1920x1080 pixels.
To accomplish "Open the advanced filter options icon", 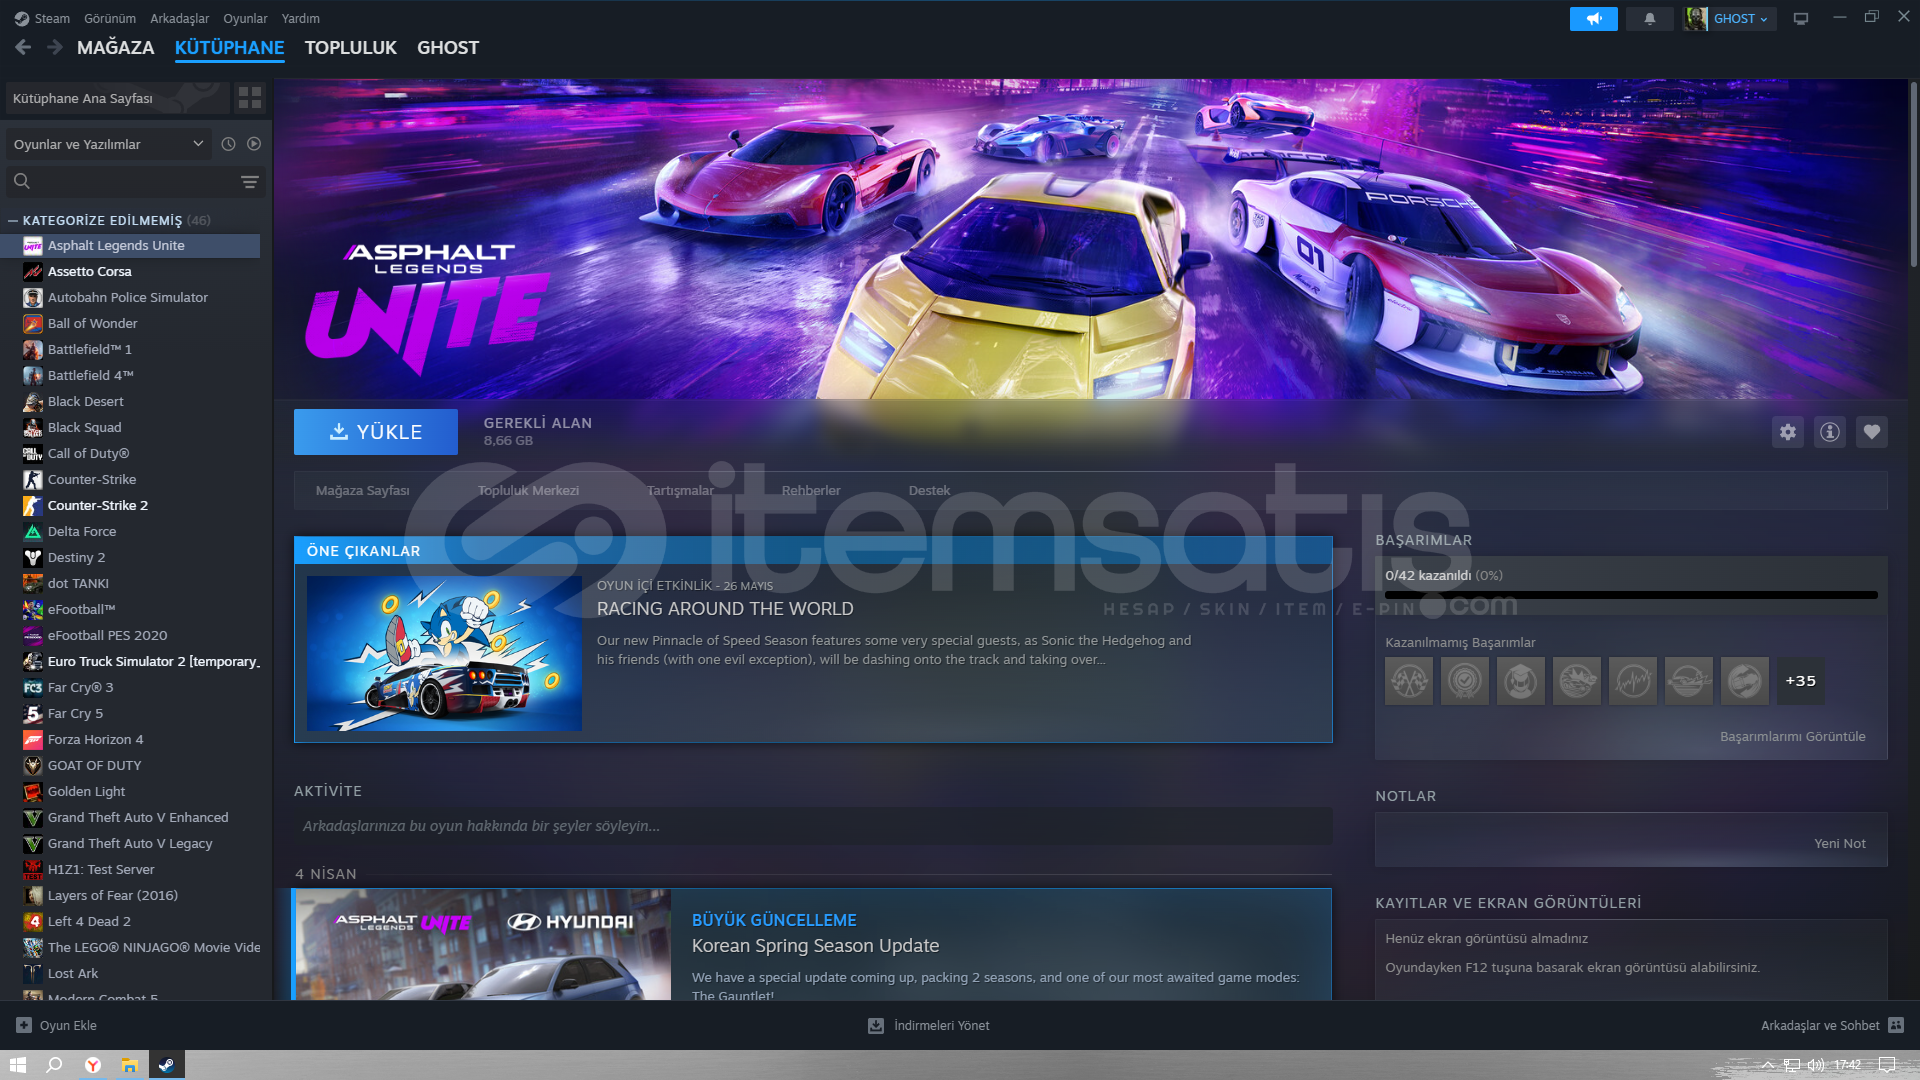I will 249,181.
